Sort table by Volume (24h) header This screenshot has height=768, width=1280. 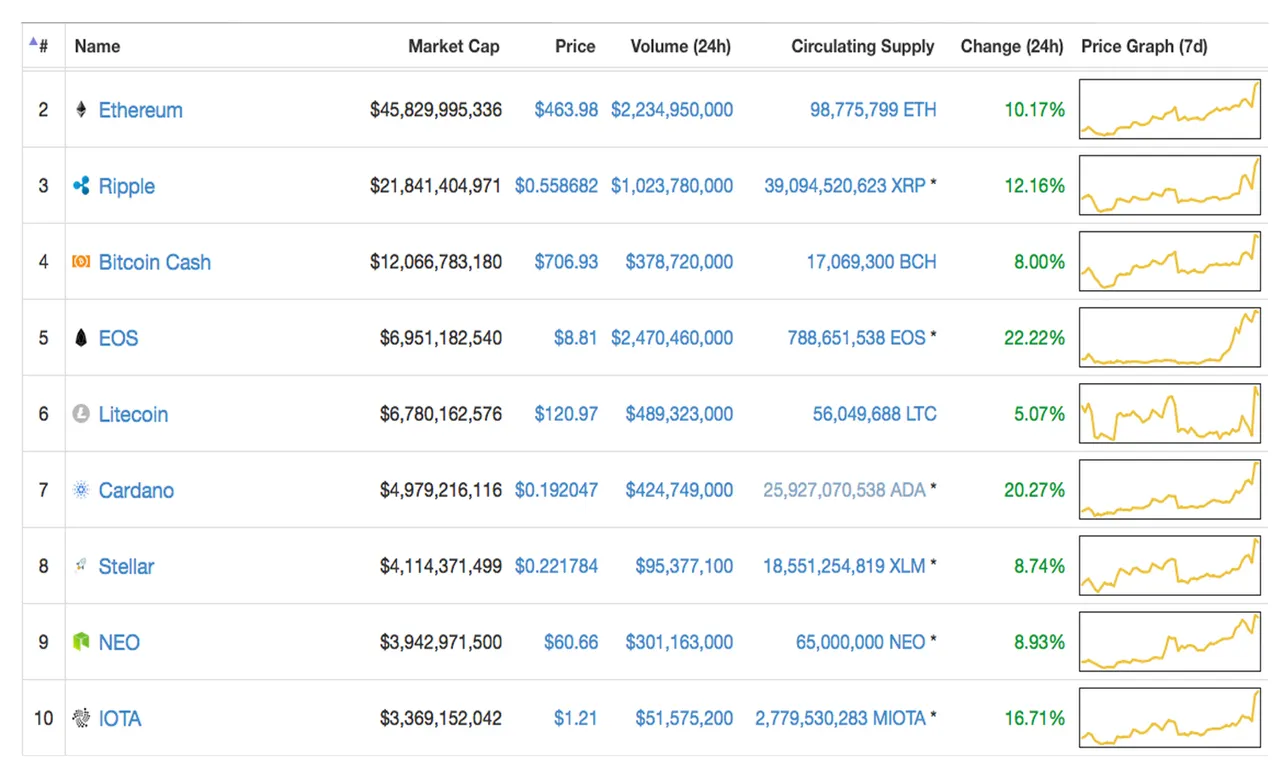(x=681, y=46)
